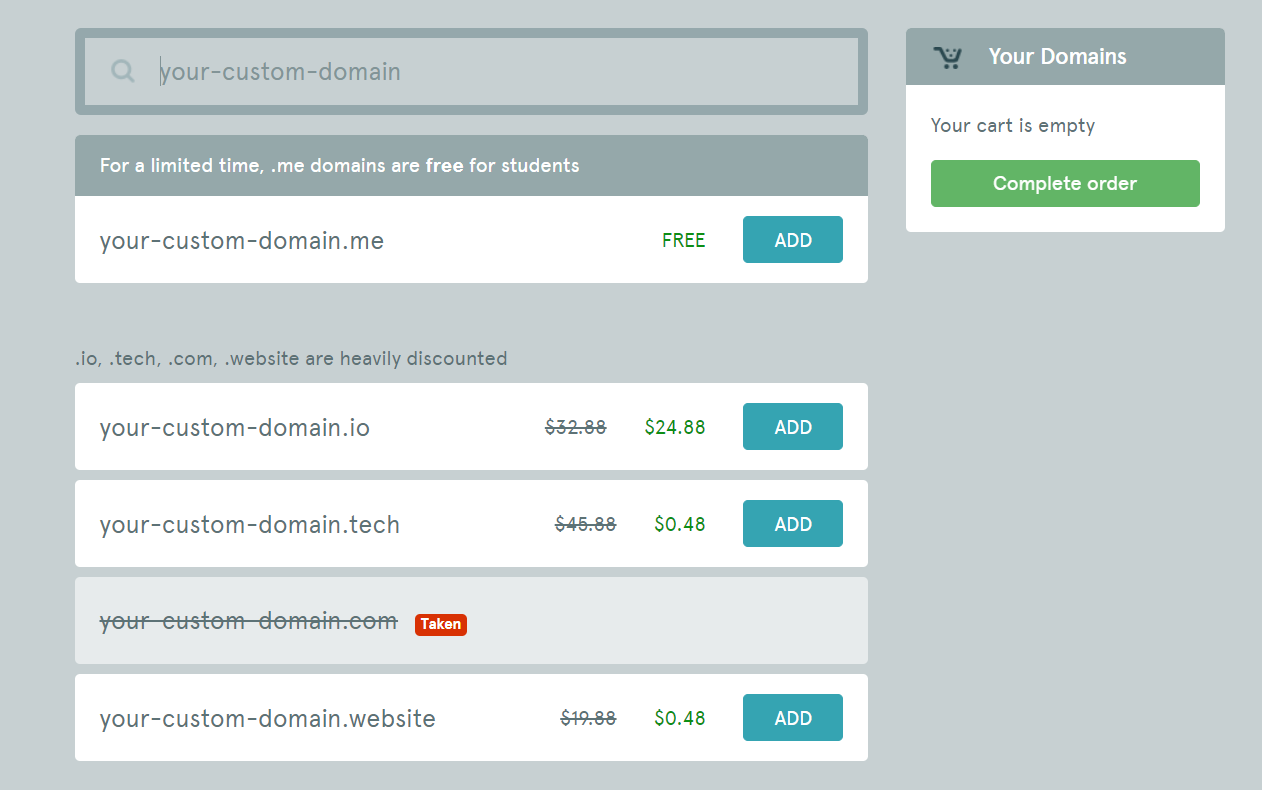Click the domain search input field
The width and height of the screenshot is (1262, 790).
470,71
